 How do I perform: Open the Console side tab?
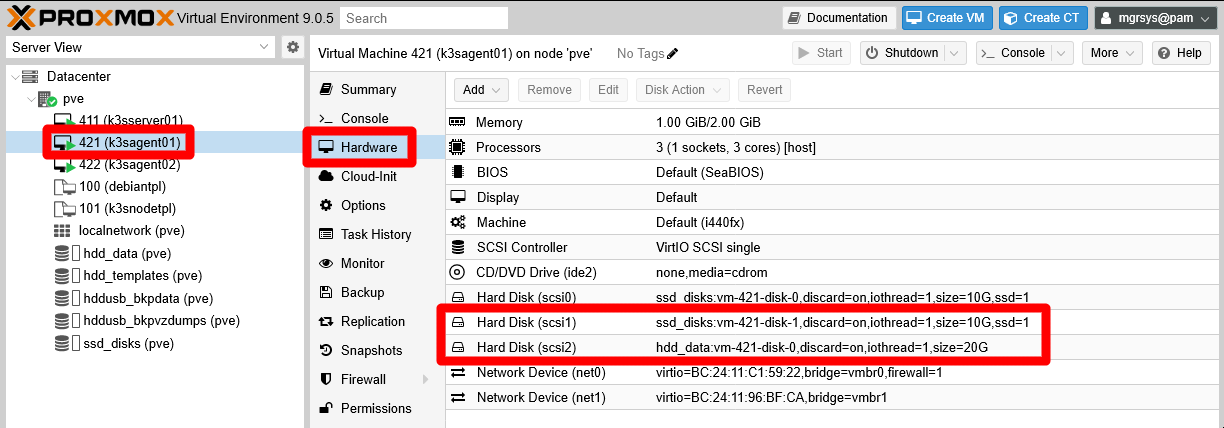click(x=377, y=118)
